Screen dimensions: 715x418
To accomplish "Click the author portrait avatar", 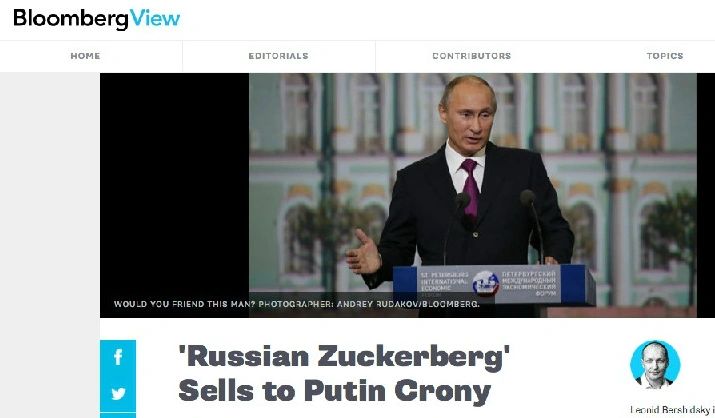I will [x=655, y=364].
